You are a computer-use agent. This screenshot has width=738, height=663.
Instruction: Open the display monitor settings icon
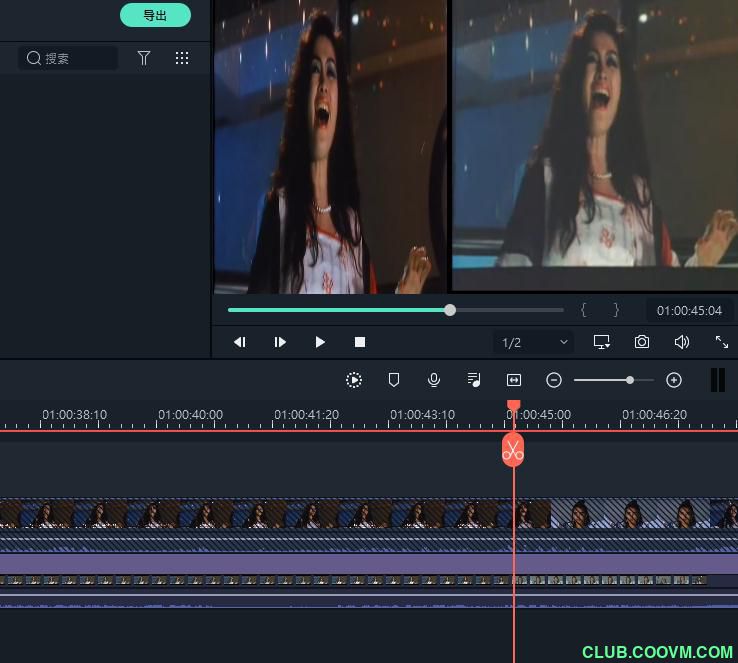click(x=602, y=342)
